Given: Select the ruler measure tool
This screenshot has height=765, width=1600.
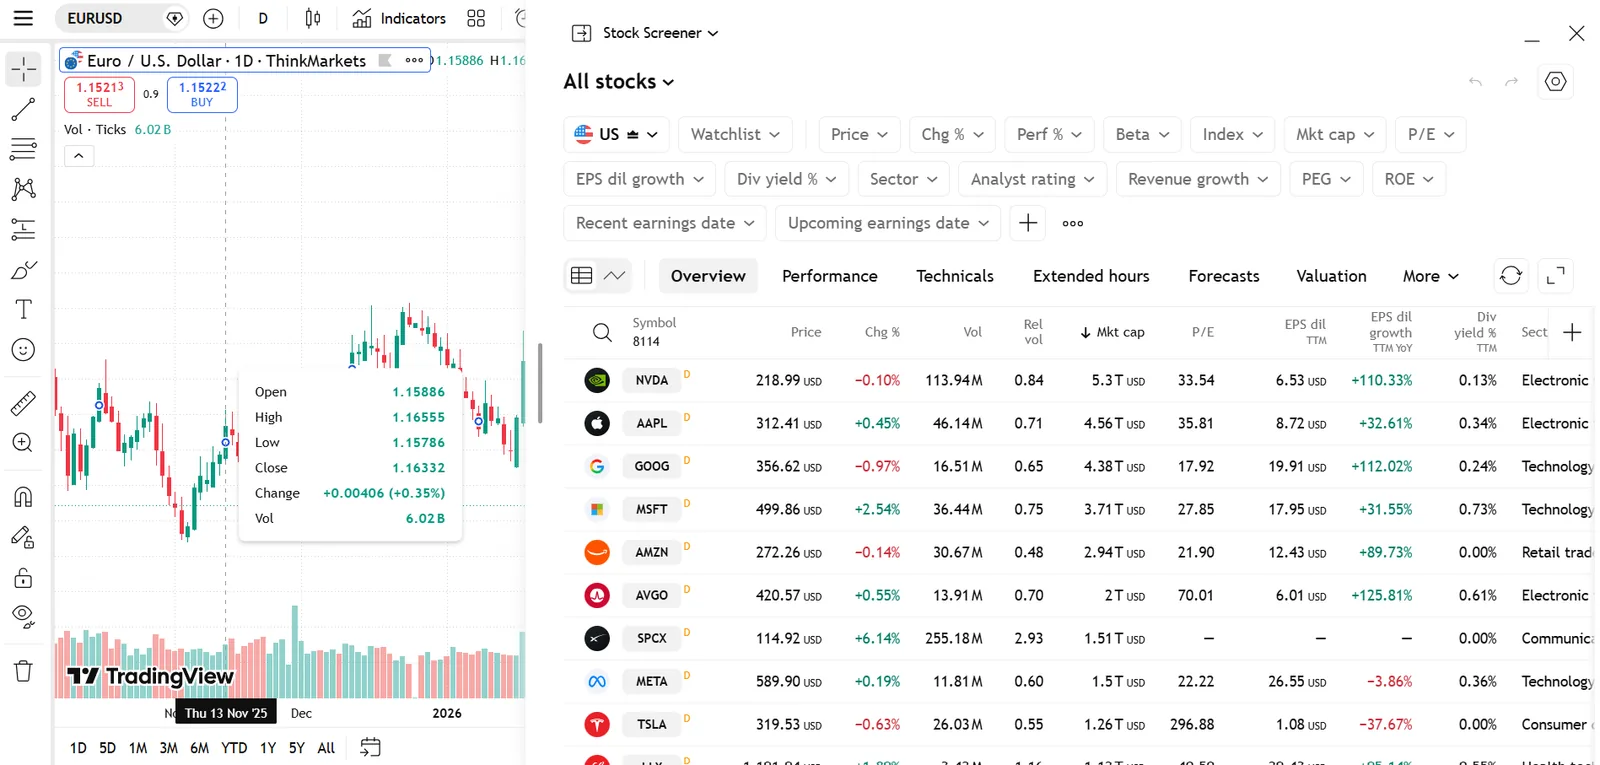Looking at the screenshot, I should [x=23, y=403].
